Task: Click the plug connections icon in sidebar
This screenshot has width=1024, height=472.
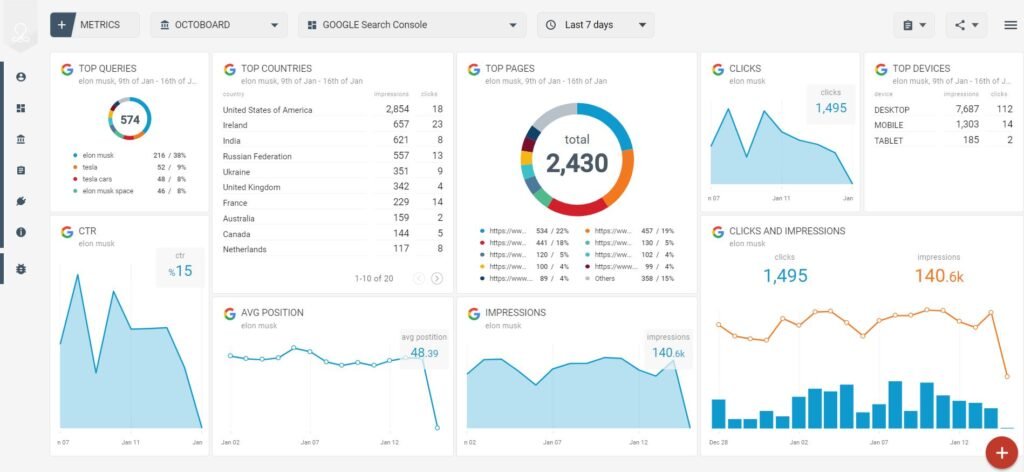Action: (x=21, y=201)
